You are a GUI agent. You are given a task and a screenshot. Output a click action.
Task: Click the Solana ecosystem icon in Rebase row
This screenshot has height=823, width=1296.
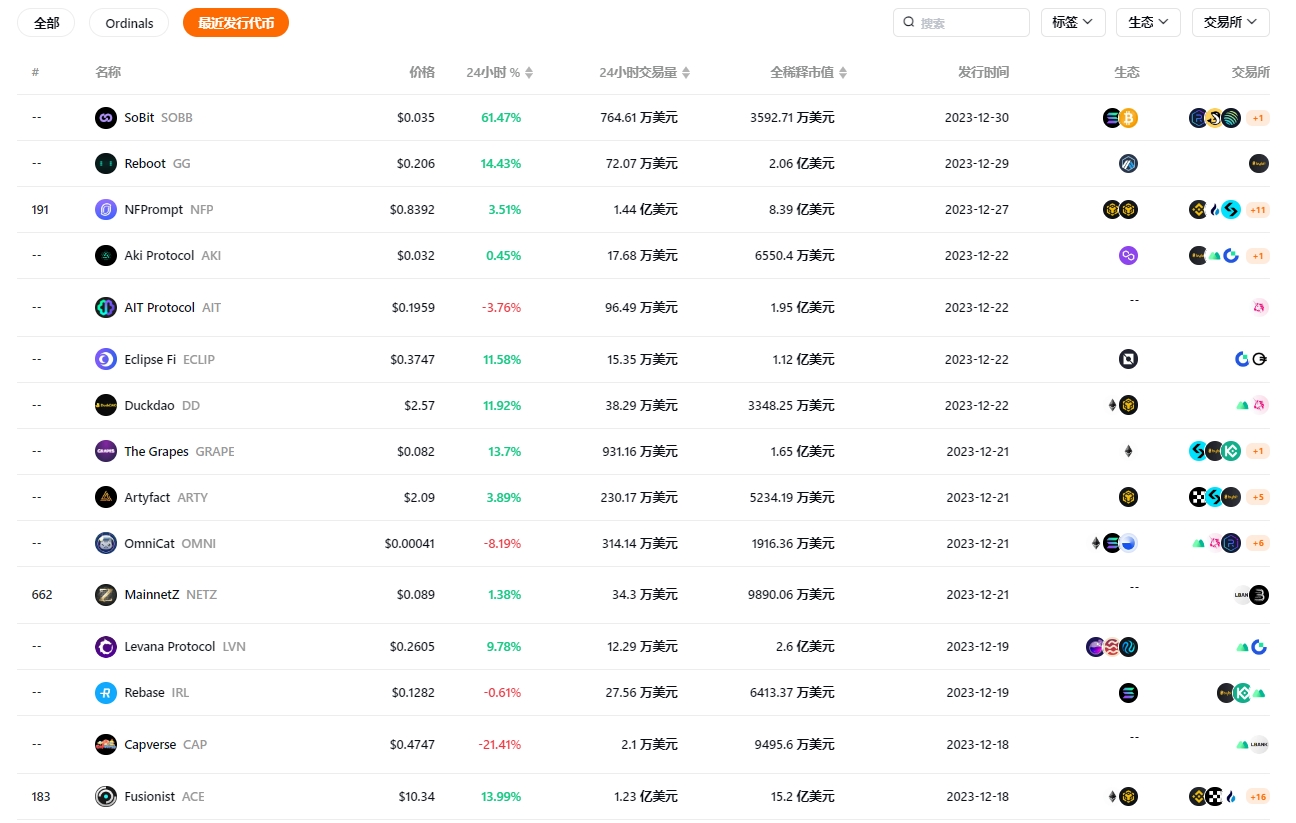point(1129,693)
